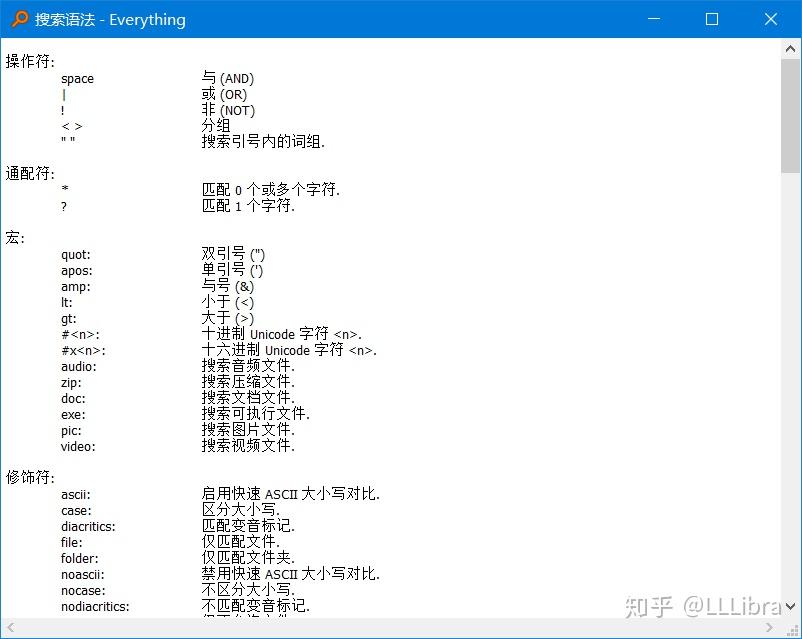Screen dimensions: 802x639
Task: Click 不匹配变音标记 description
Action: point(256,605)
